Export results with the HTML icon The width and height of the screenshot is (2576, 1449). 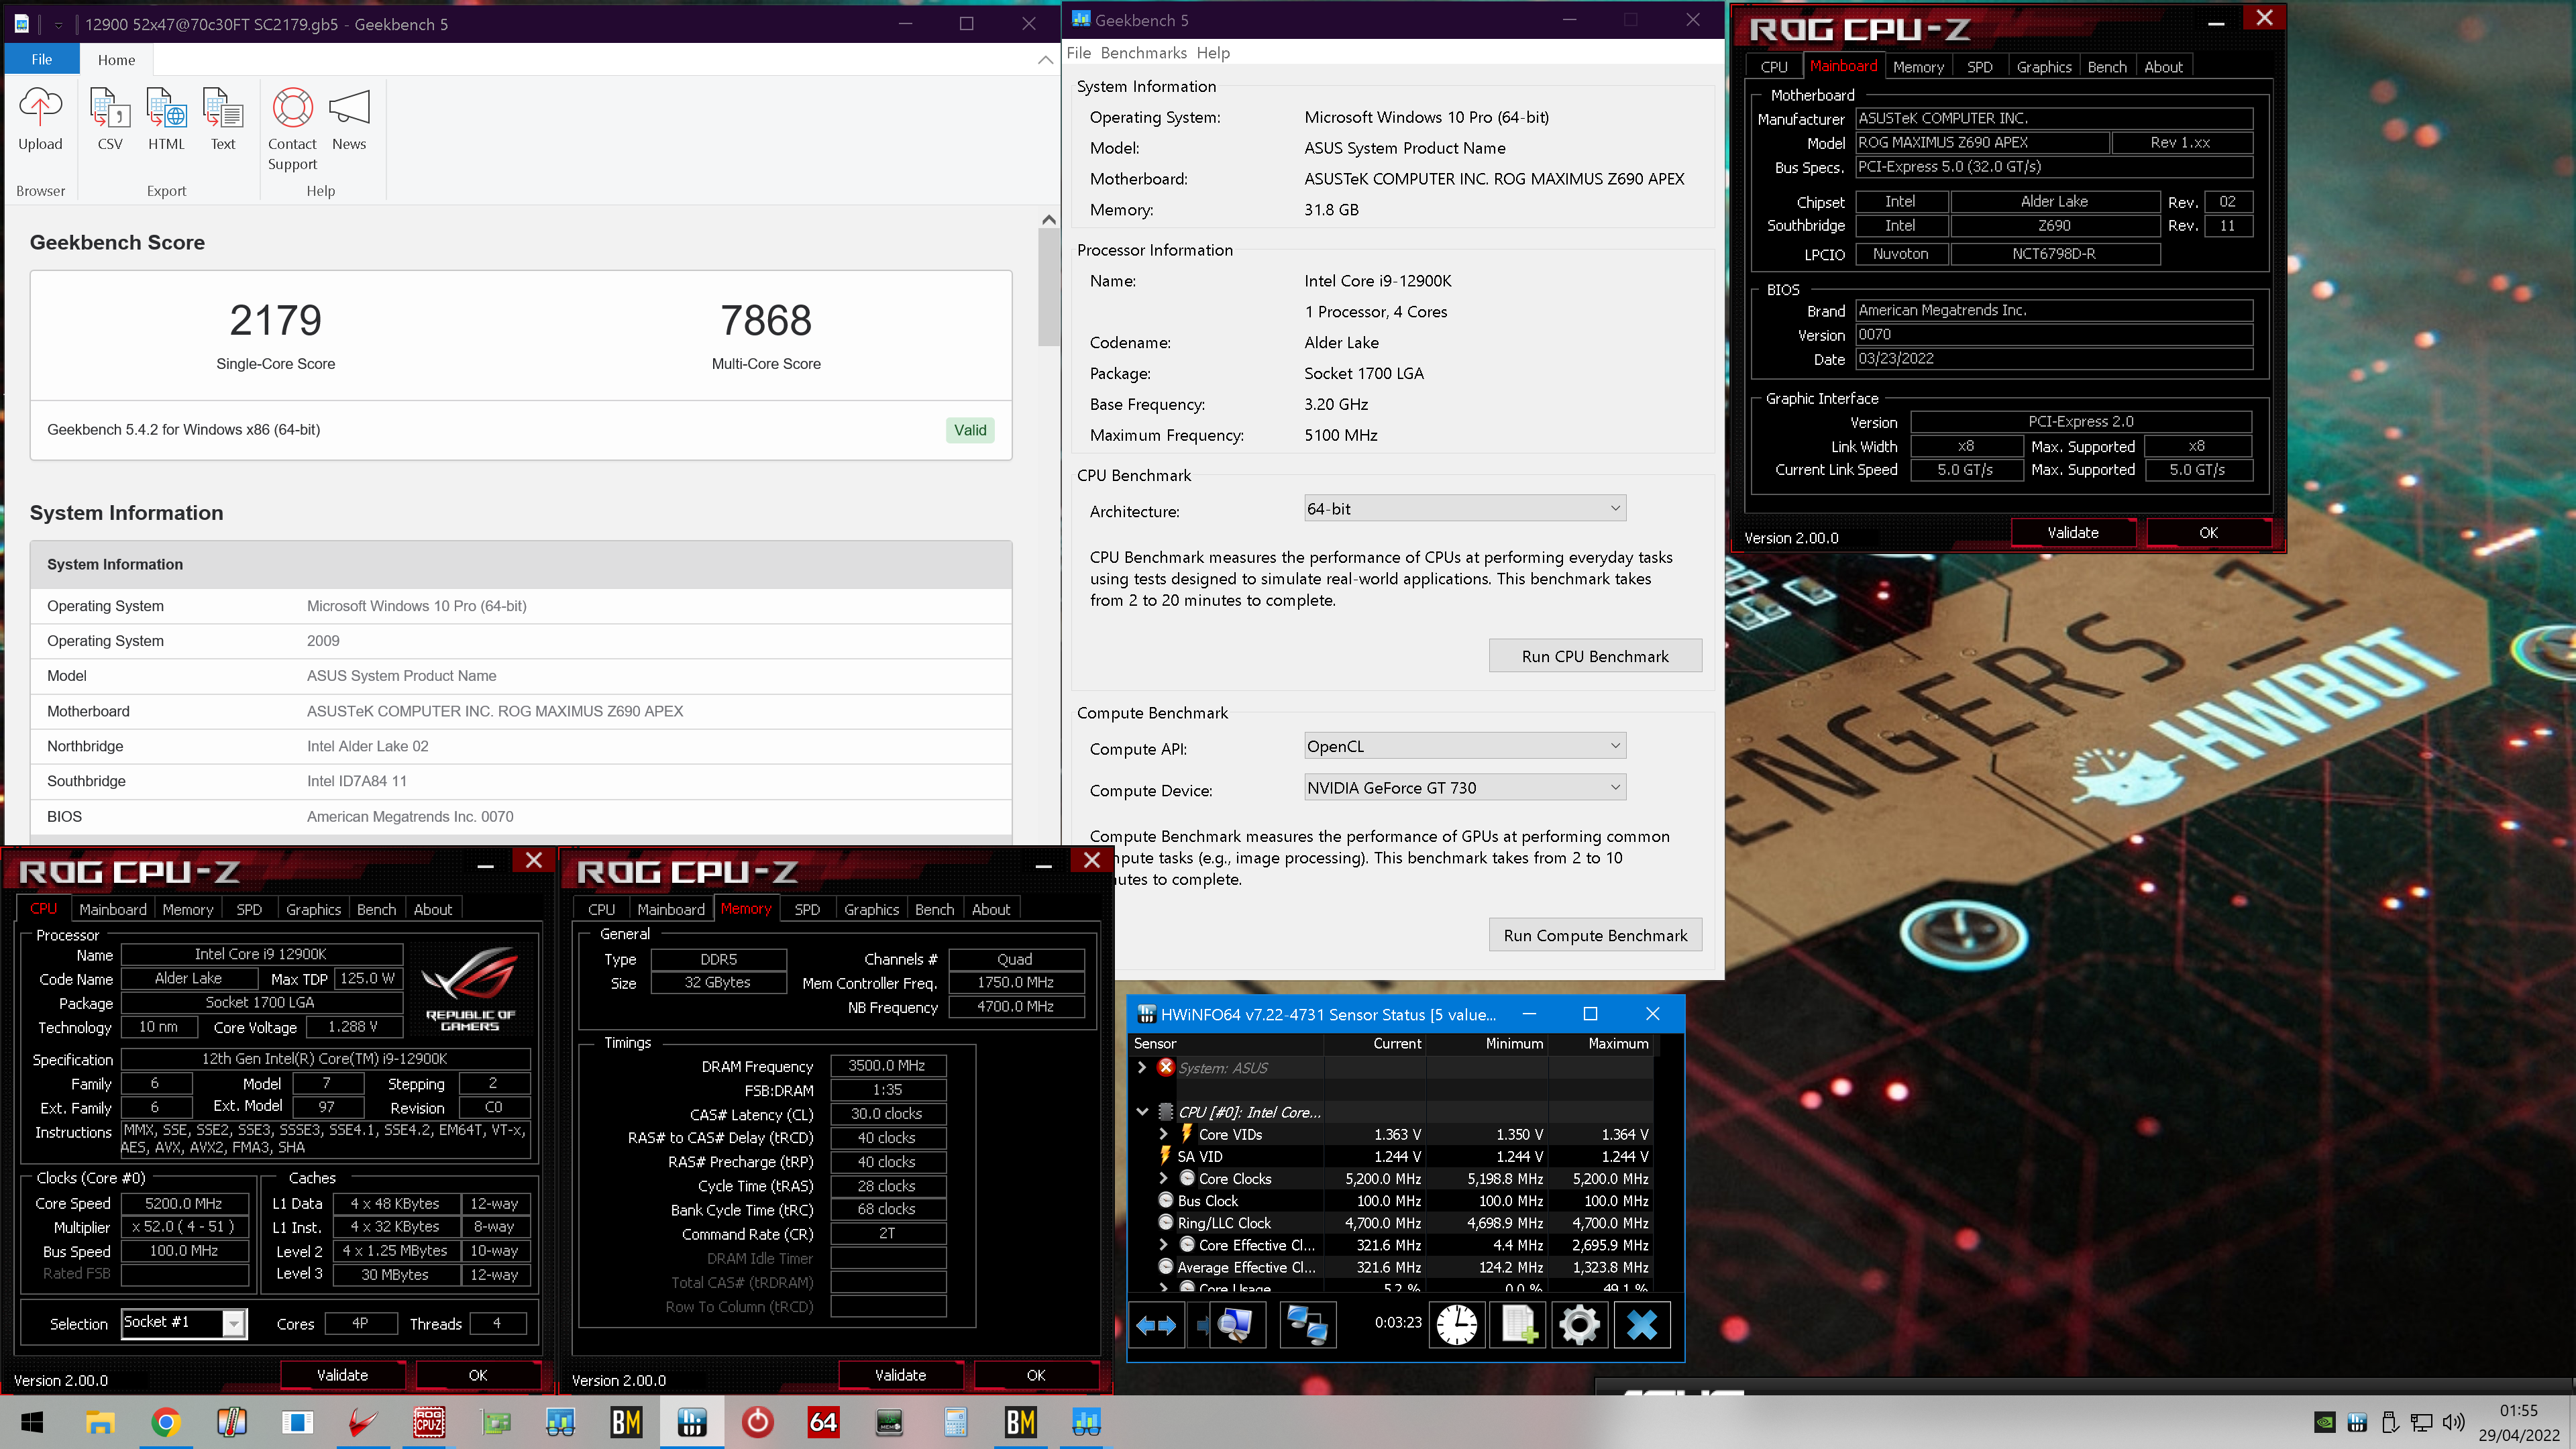coord(166,108)
